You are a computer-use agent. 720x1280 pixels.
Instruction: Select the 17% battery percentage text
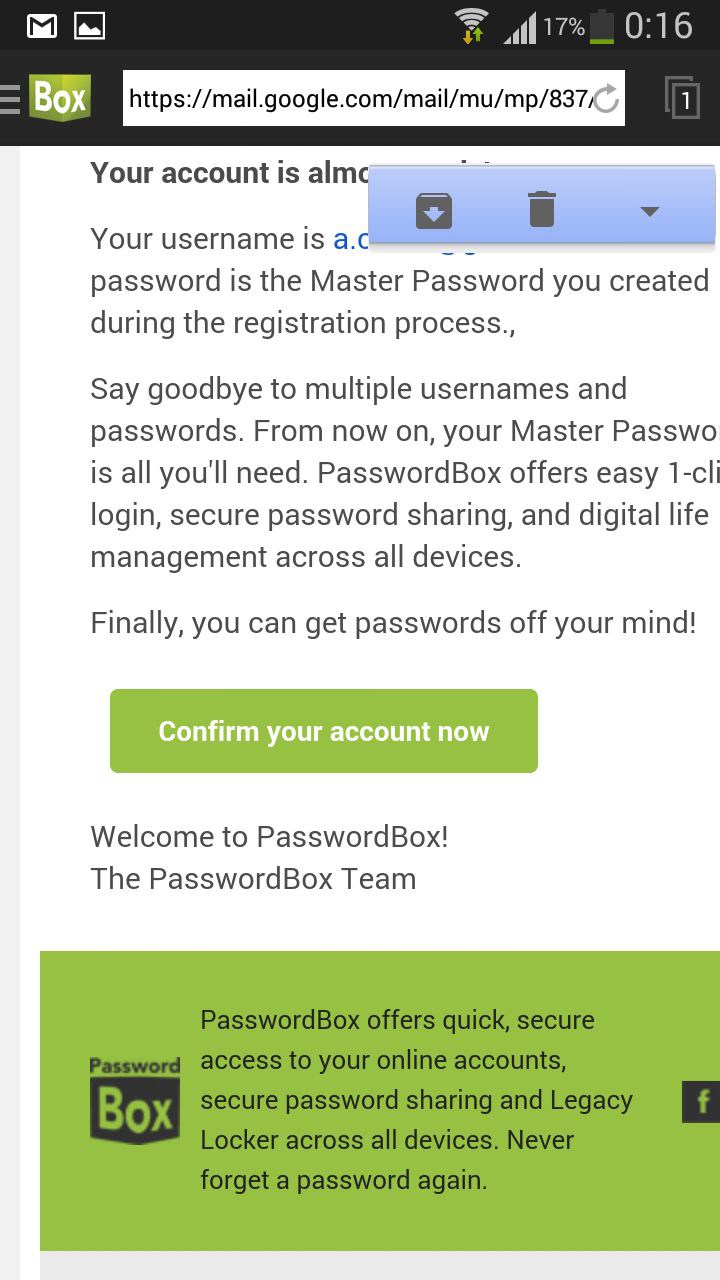tap(563, 27)
